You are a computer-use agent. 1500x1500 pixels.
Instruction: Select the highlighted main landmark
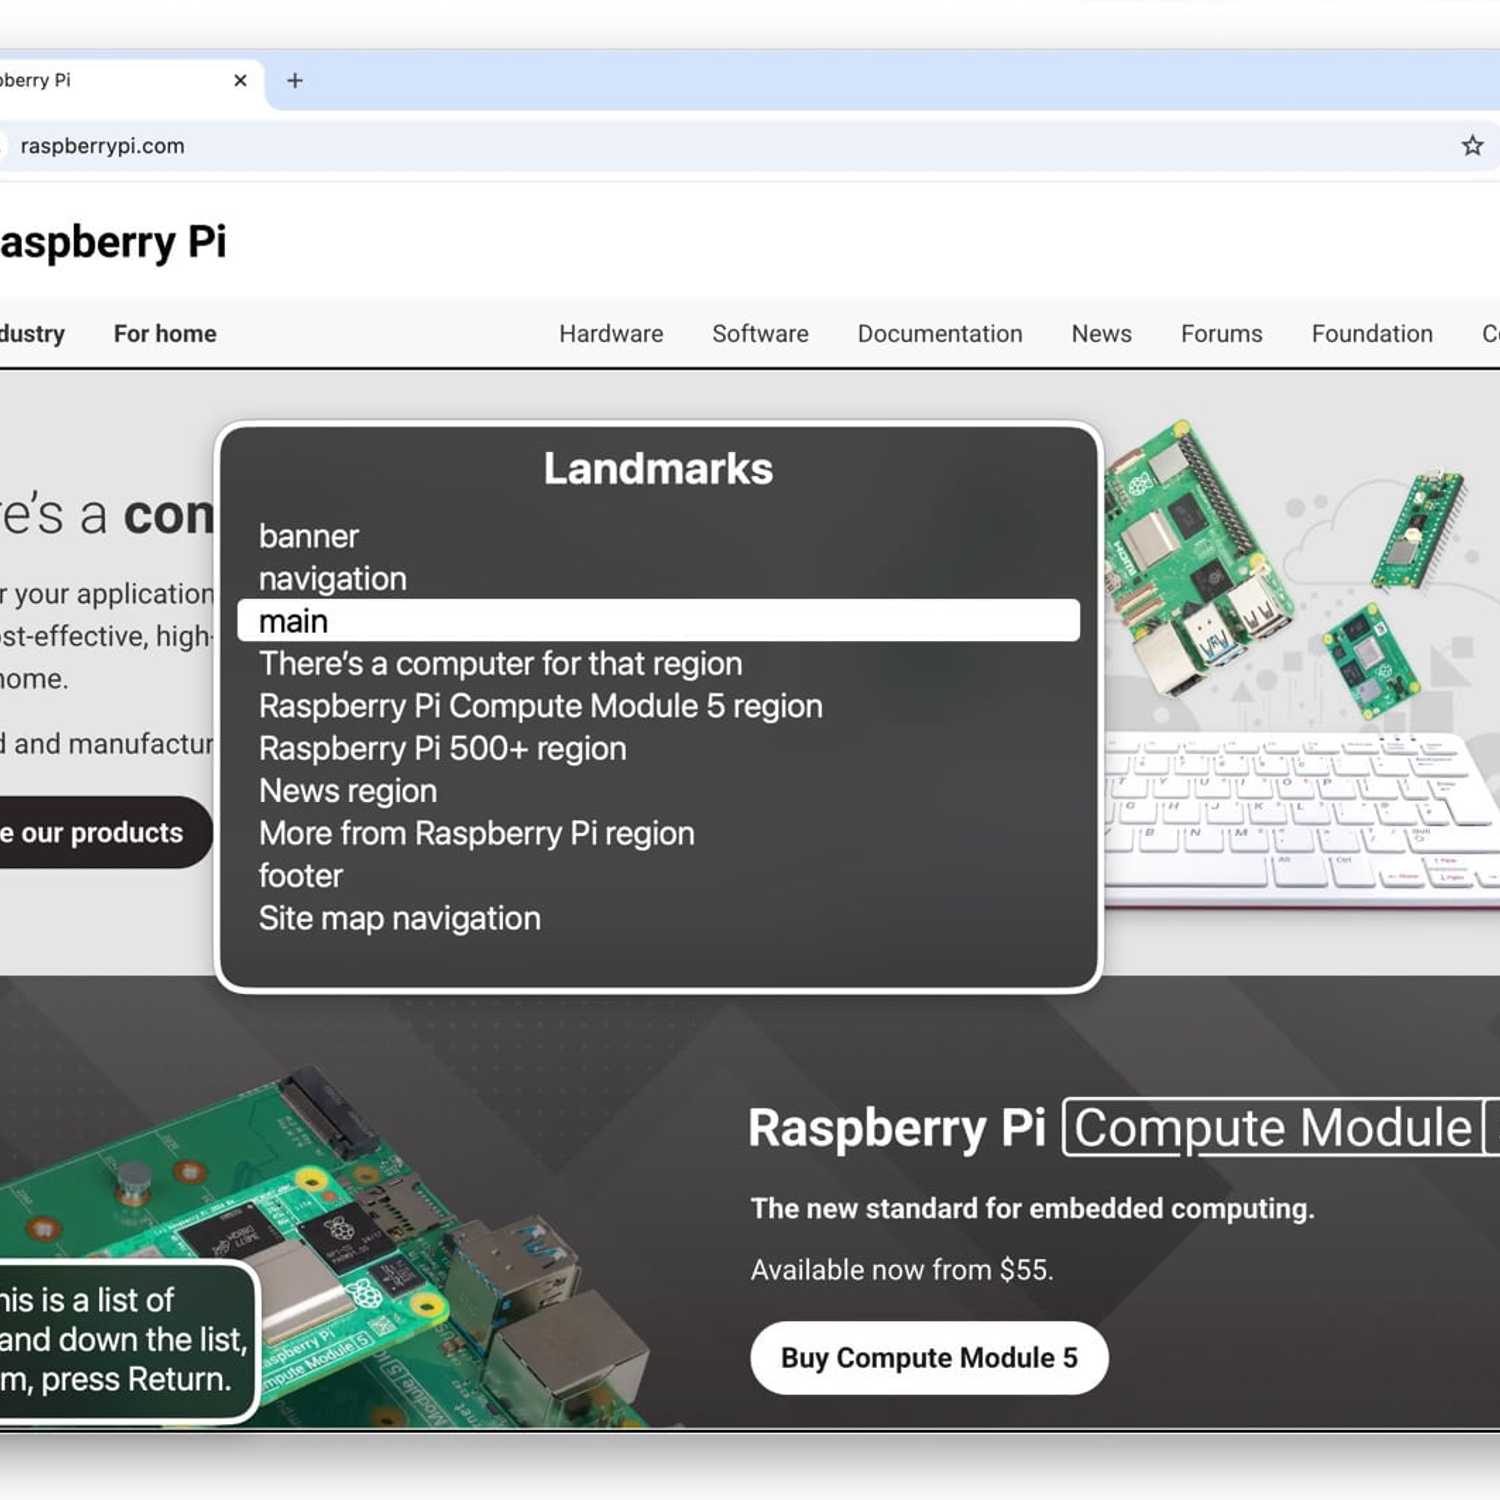coord(657,621)
